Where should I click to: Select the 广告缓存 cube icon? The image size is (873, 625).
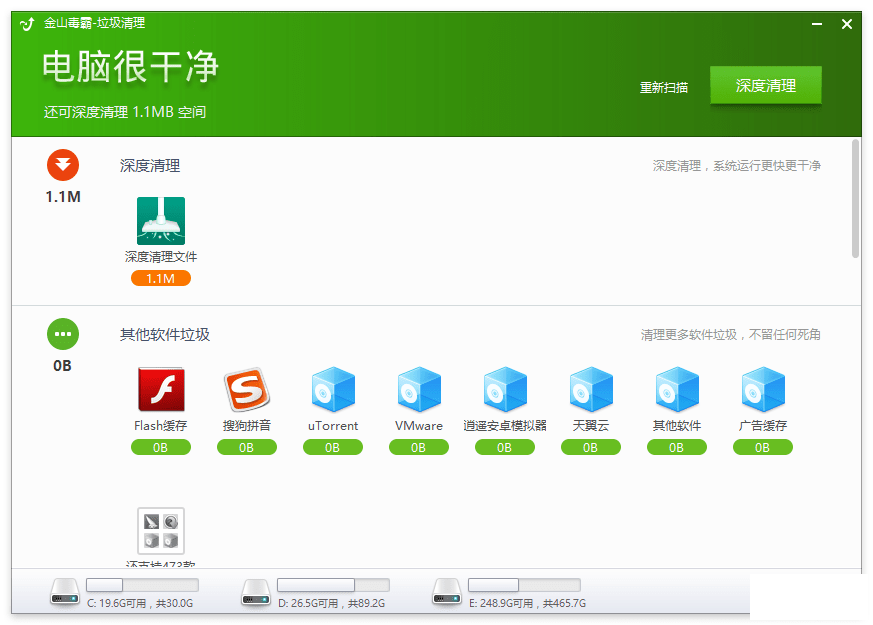click(763, 389)
